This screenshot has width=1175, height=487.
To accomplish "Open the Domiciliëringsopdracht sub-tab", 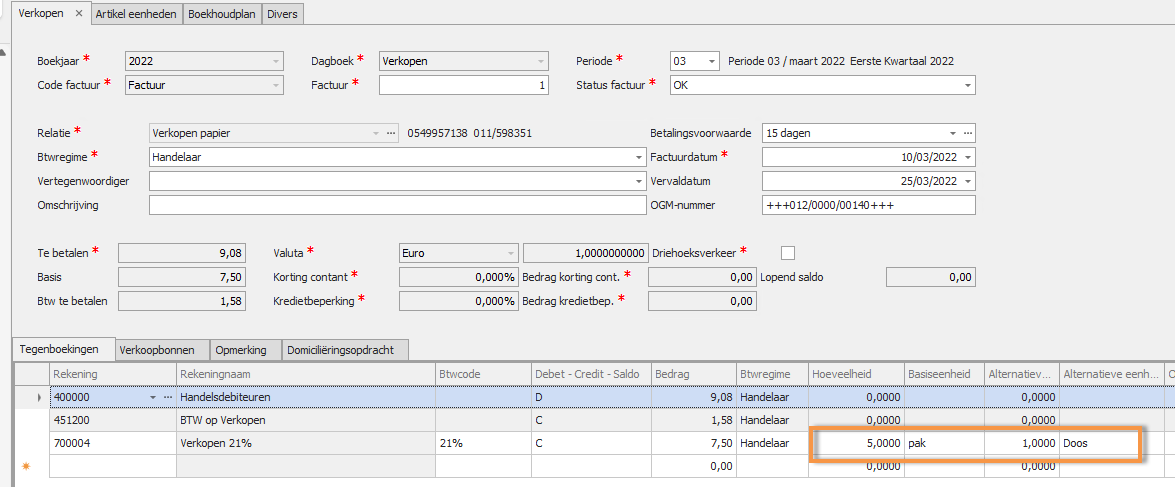I will point(345,350).
